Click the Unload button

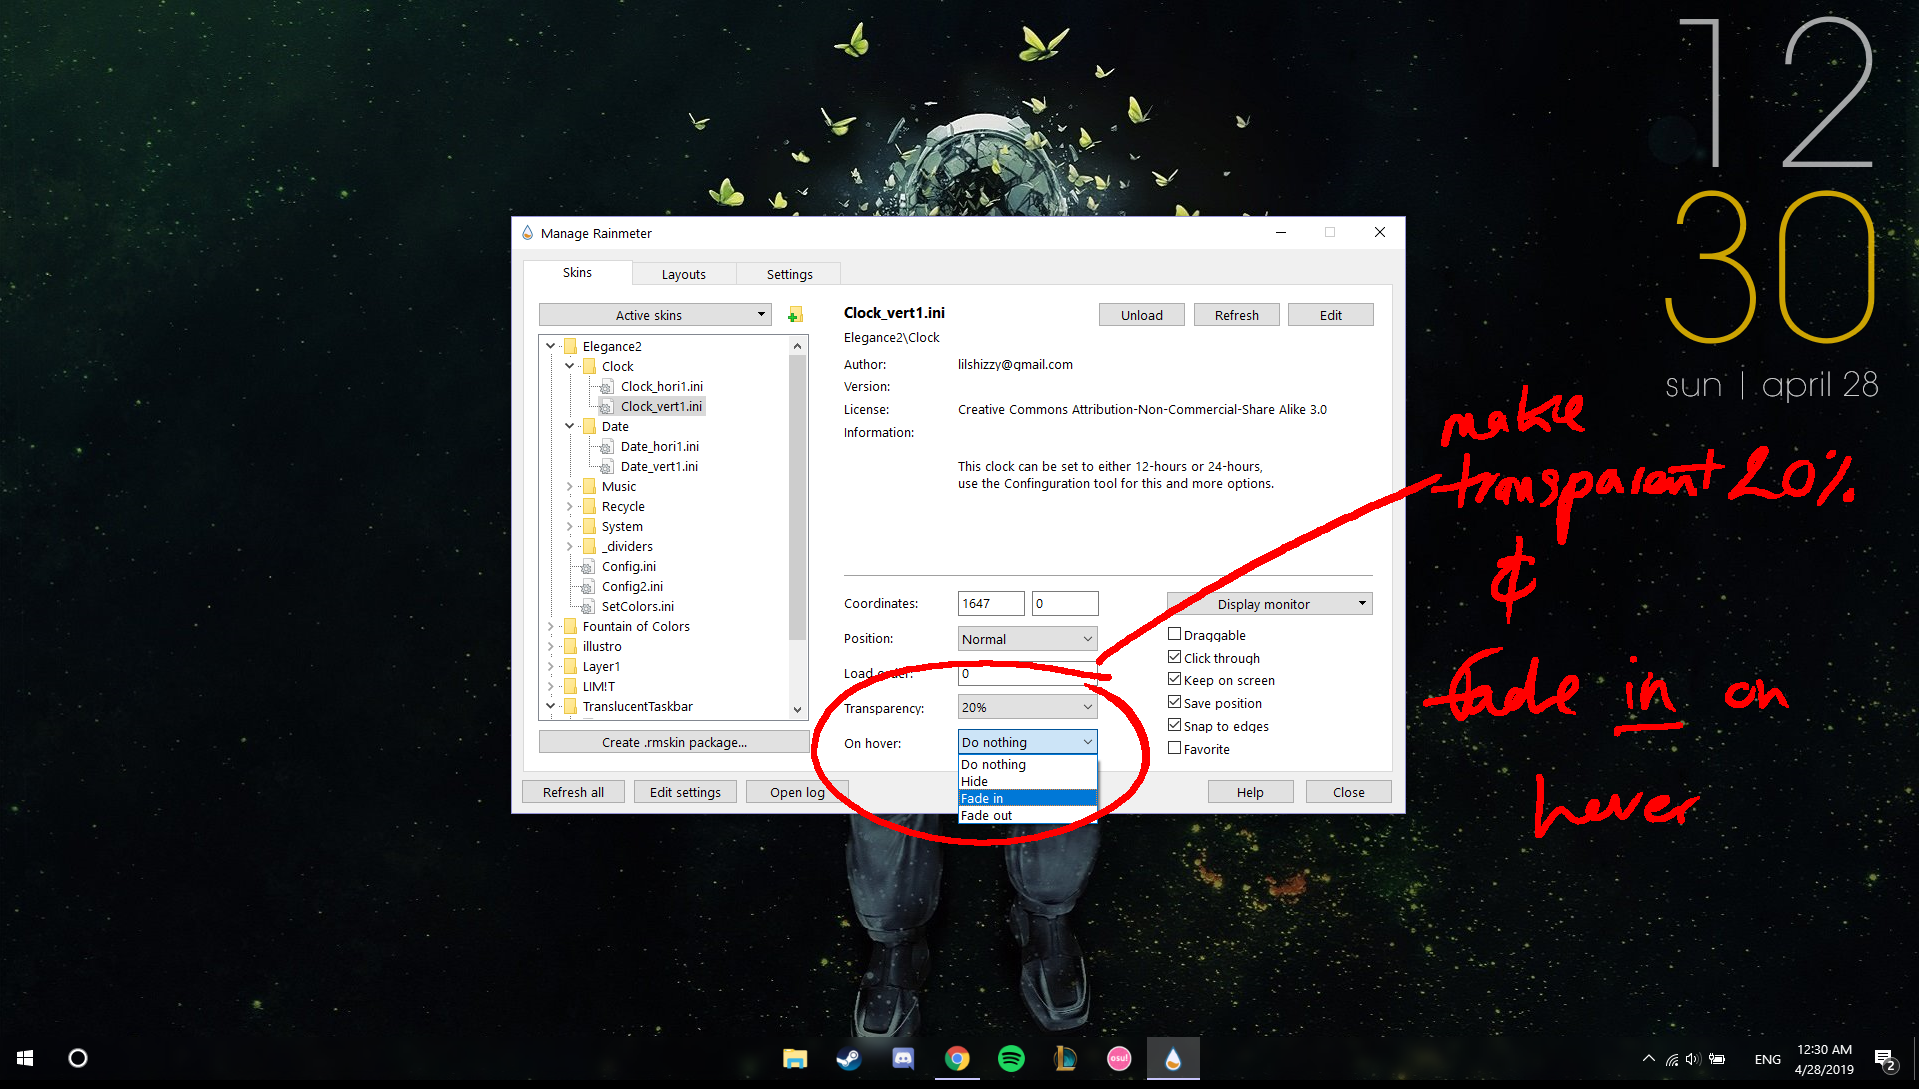[1141, 315]
